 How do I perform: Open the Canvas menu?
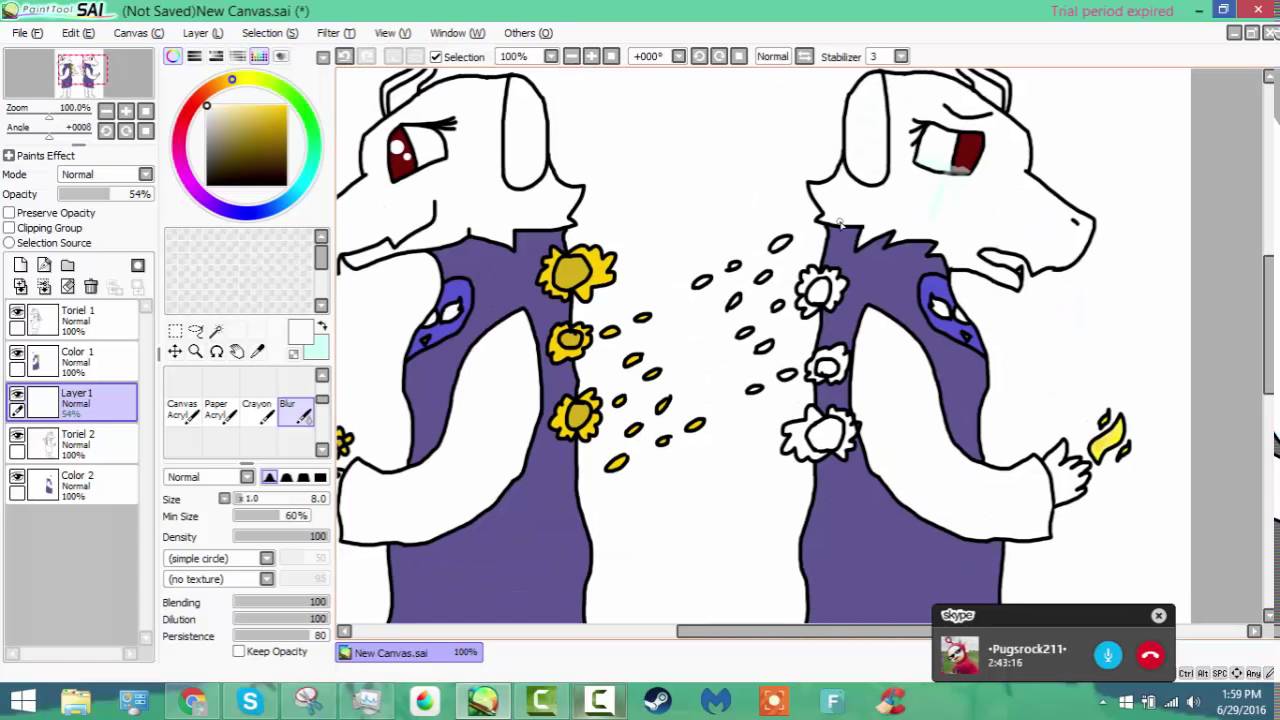[x=138, y=33]
